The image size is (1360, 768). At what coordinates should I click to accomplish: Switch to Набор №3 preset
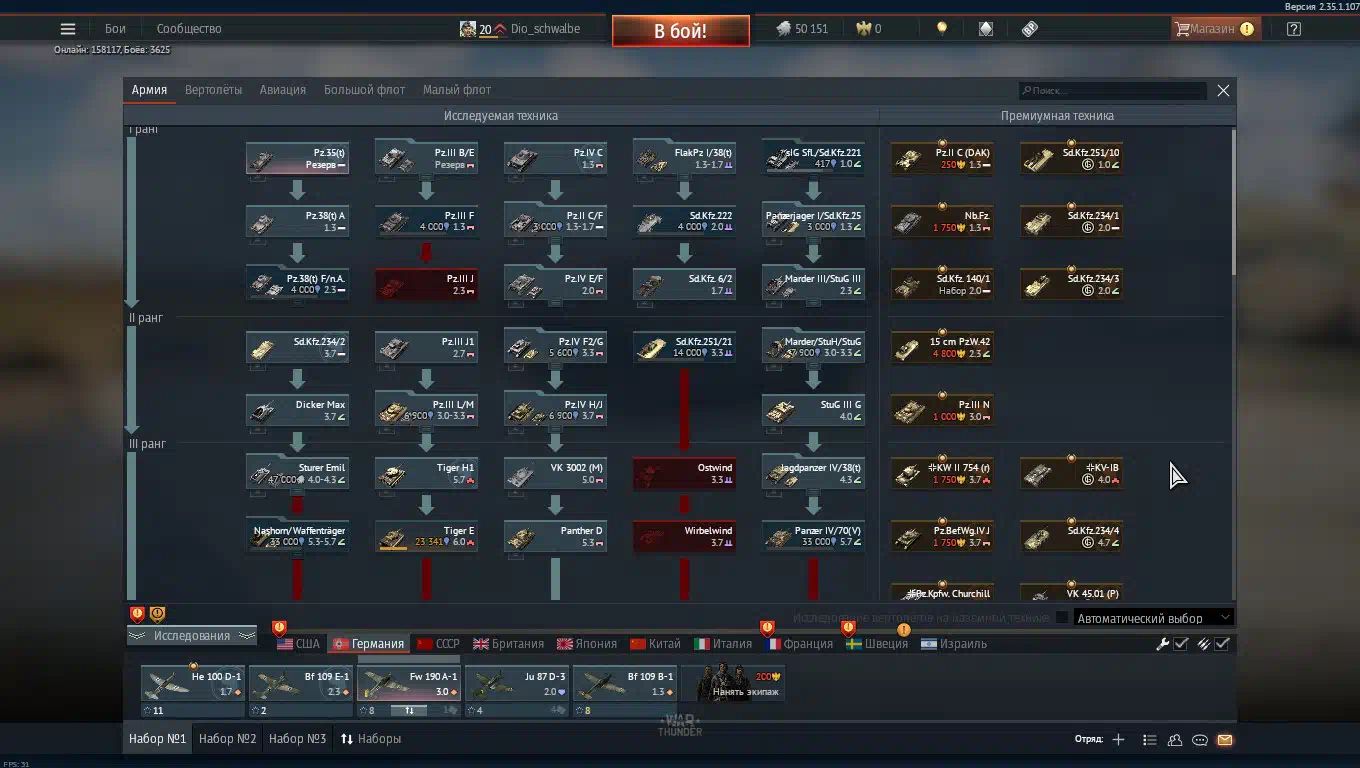coord(298,739)
